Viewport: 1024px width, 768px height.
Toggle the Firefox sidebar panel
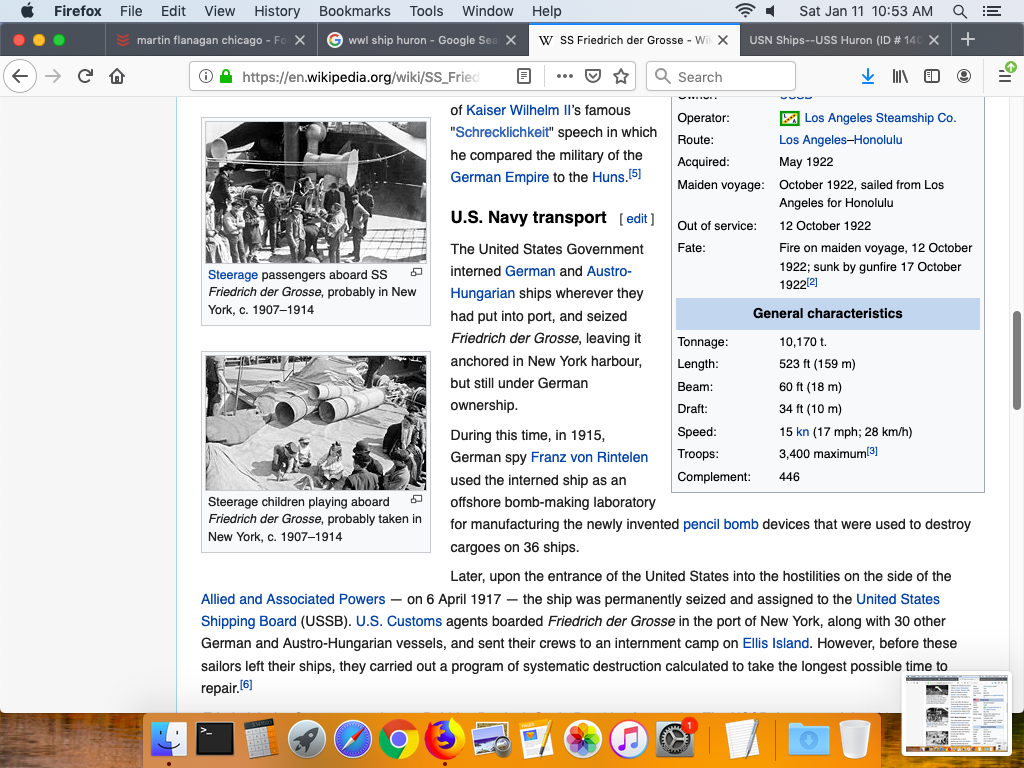pyautogui.click(x=931, y=76)
